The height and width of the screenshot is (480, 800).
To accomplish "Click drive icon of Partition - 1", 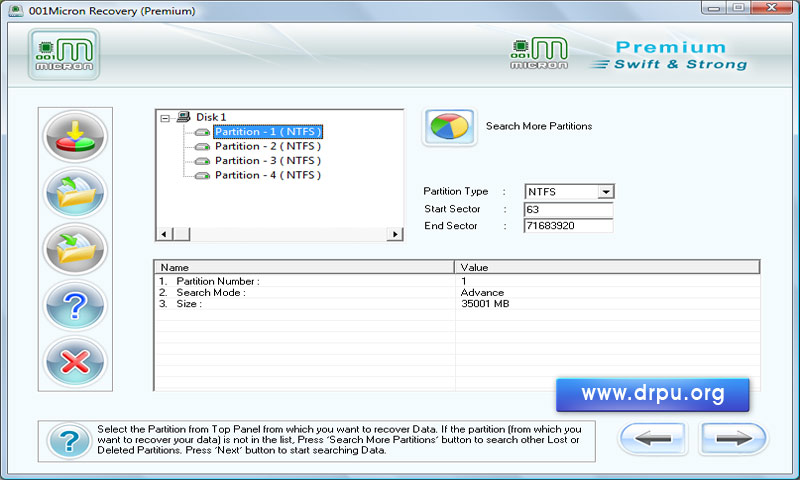I will 203,132.
